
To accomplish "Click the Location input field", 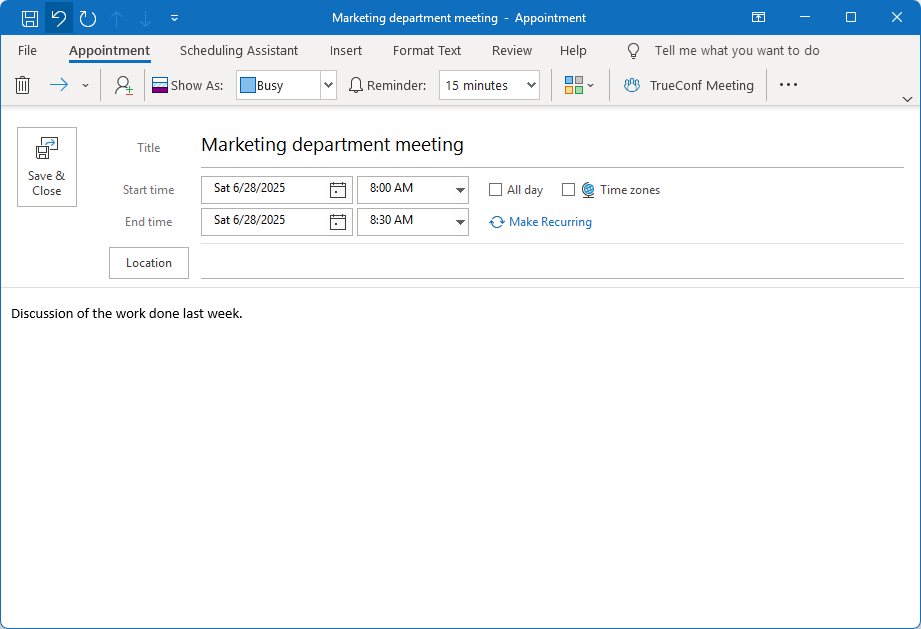I will click(x=552, y=263).
